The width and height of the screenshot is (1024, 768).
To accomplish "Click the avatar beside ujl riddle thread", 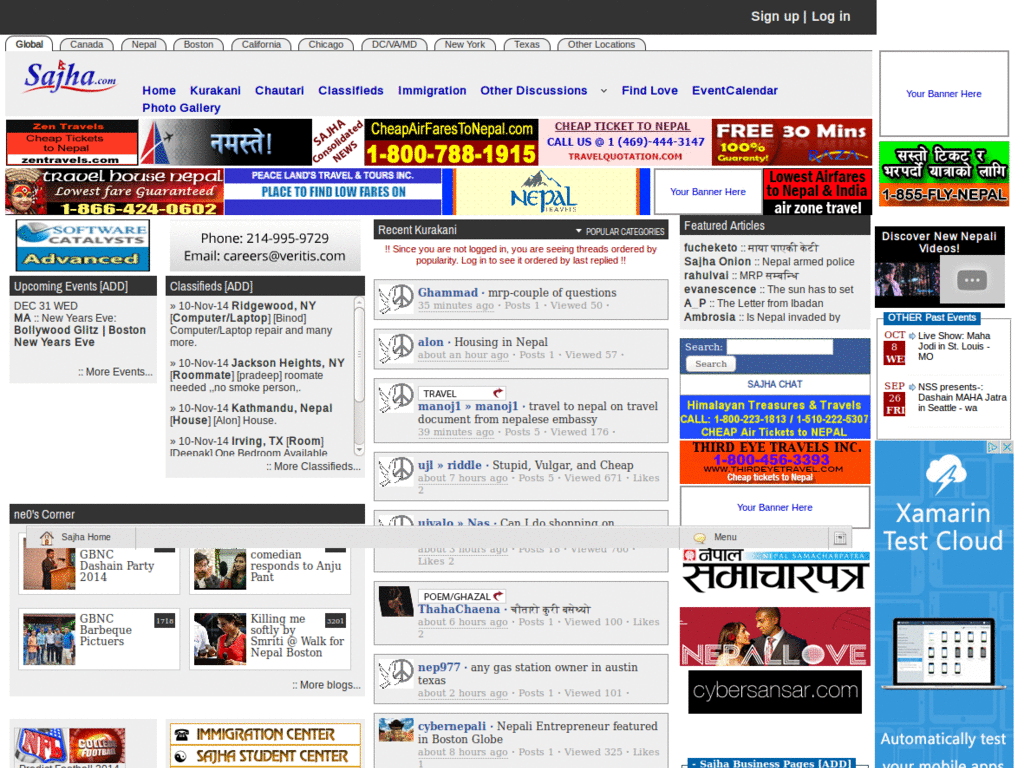I will pyautogui.click(x=396, y=472).
